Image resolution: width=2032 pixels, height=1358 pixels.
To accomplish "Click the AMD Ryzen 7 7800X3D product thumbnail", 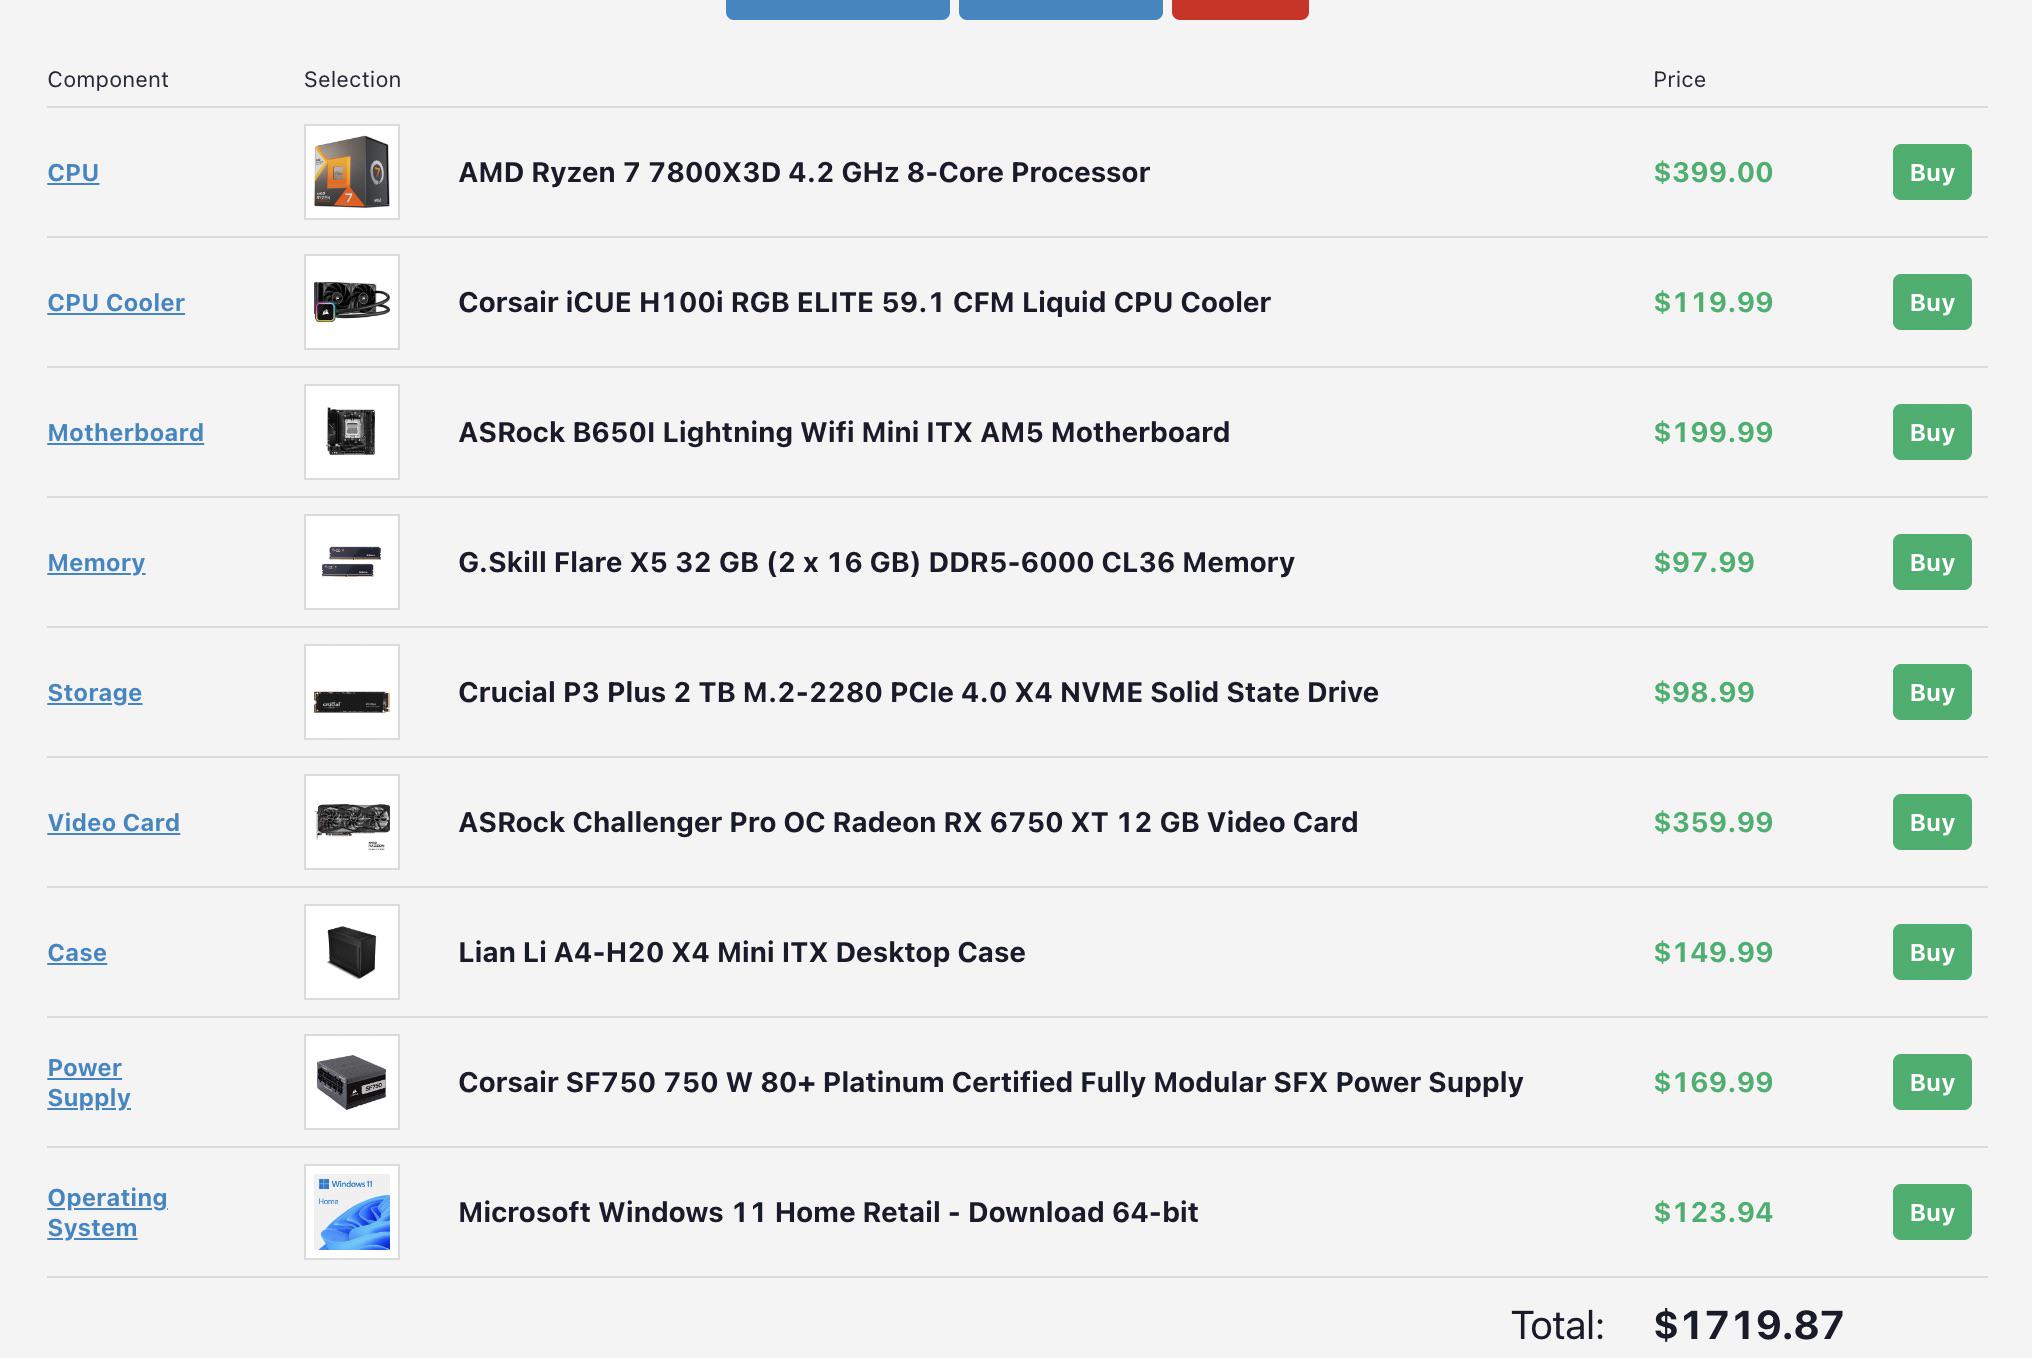I will point(352,172).
